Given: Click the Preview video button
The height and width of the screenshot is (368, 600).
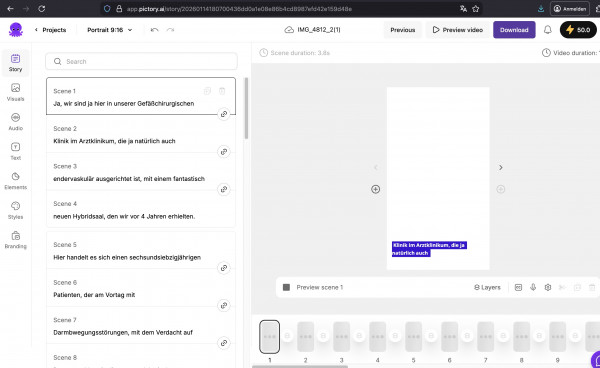Looking at the screenshot, I should [x=458, y=30].
